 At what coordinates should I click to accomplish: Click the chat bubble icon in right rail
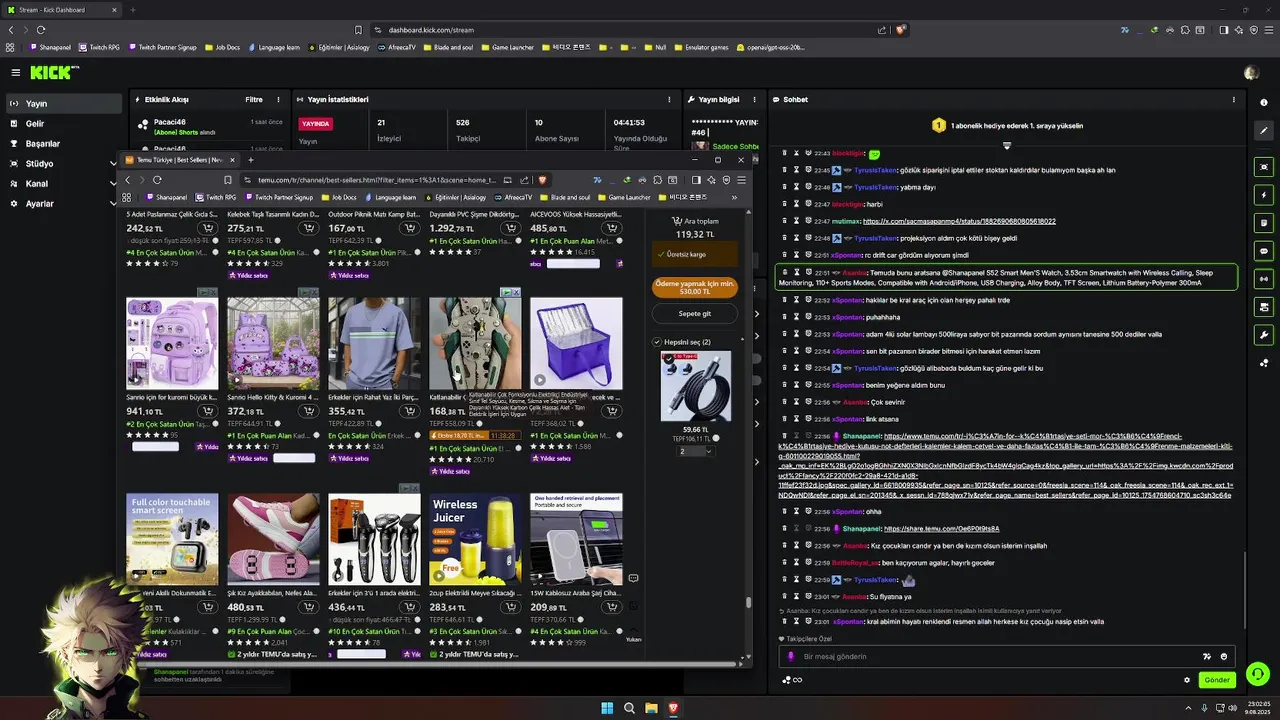coord(1264,251)
